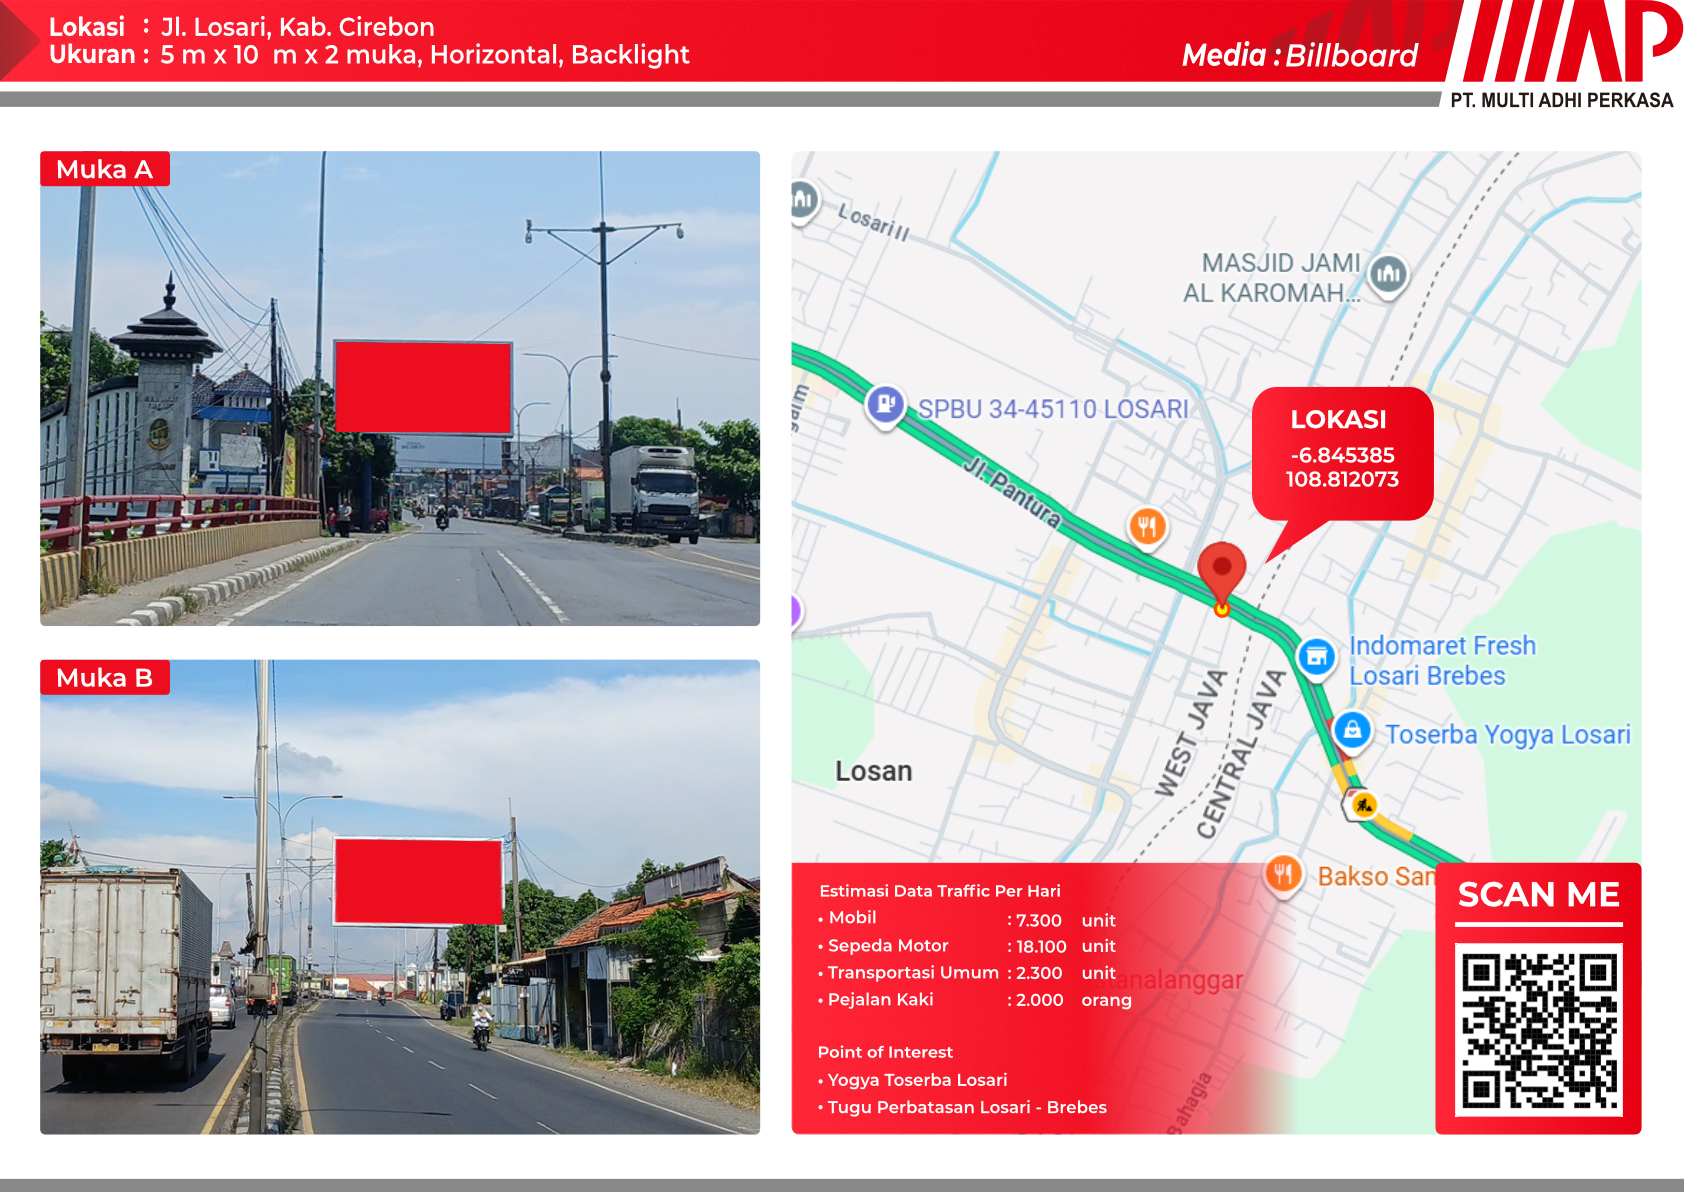Click the "Jl. Pantura" road label

coord(1012,490)
